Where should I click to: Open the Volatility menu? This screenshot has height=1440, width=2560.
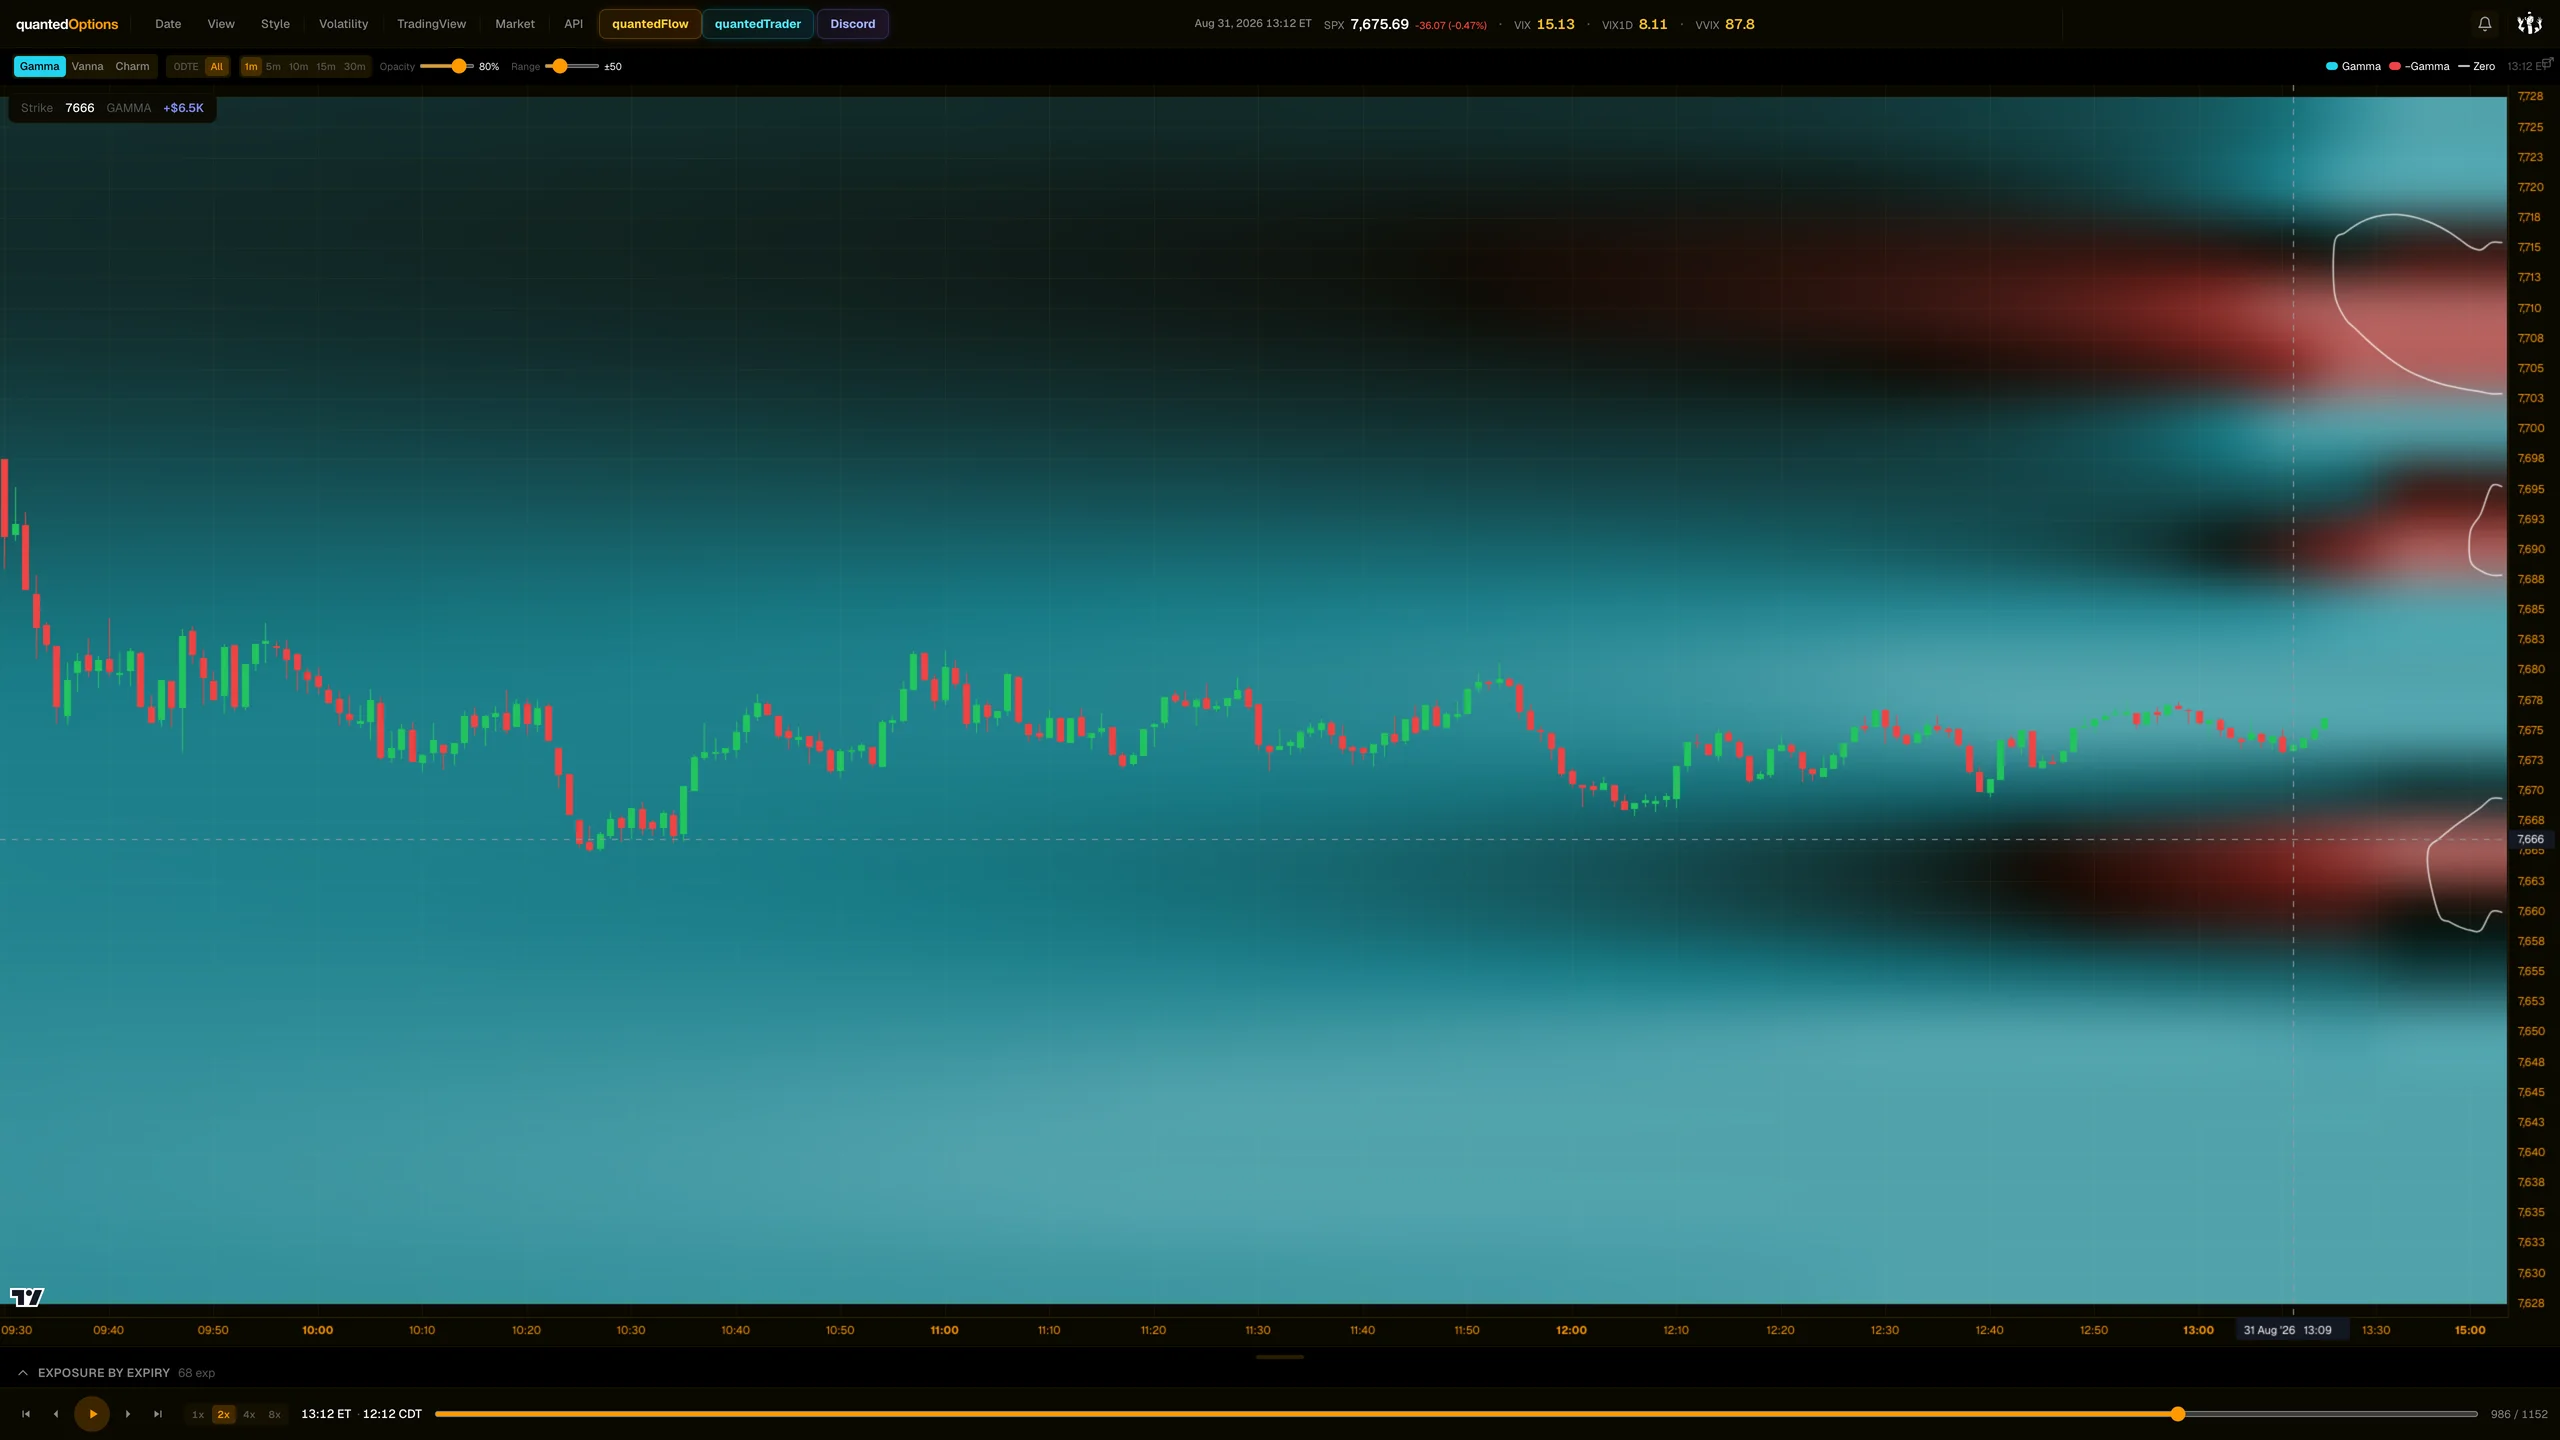343,24
